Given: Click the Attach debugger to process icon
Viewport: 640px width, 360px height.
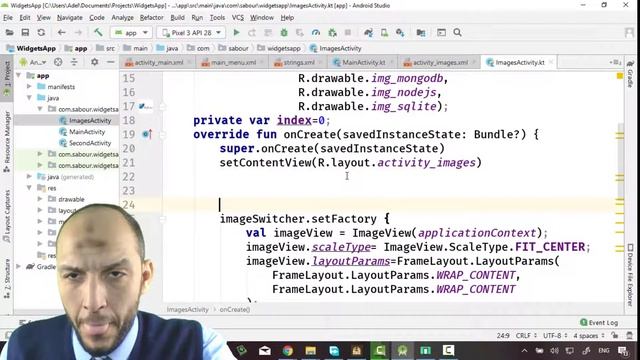Looking at the screenshot, I should pyautogui.click(x=332, y=32).
